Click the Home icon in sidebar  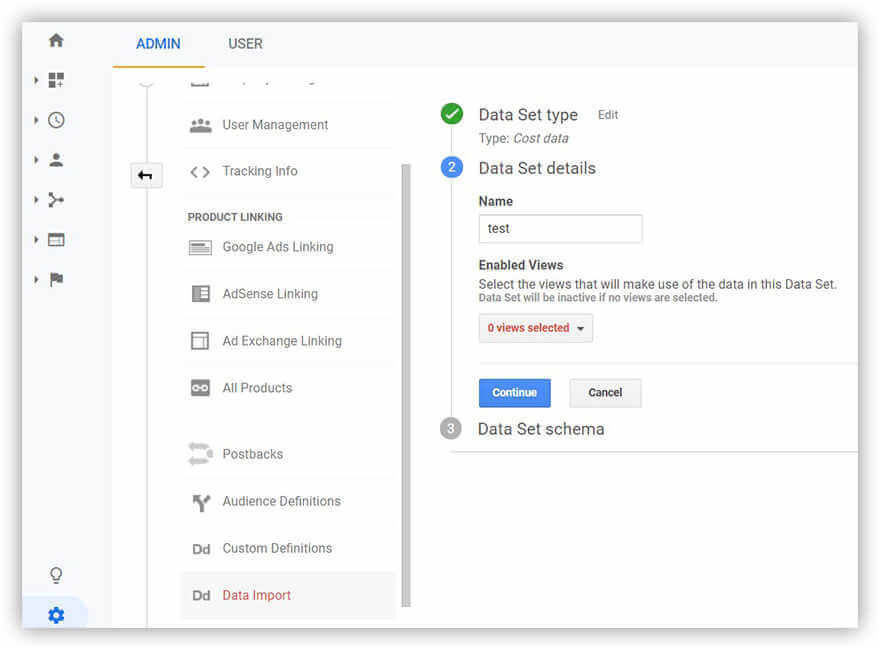[x=56, y=40]
